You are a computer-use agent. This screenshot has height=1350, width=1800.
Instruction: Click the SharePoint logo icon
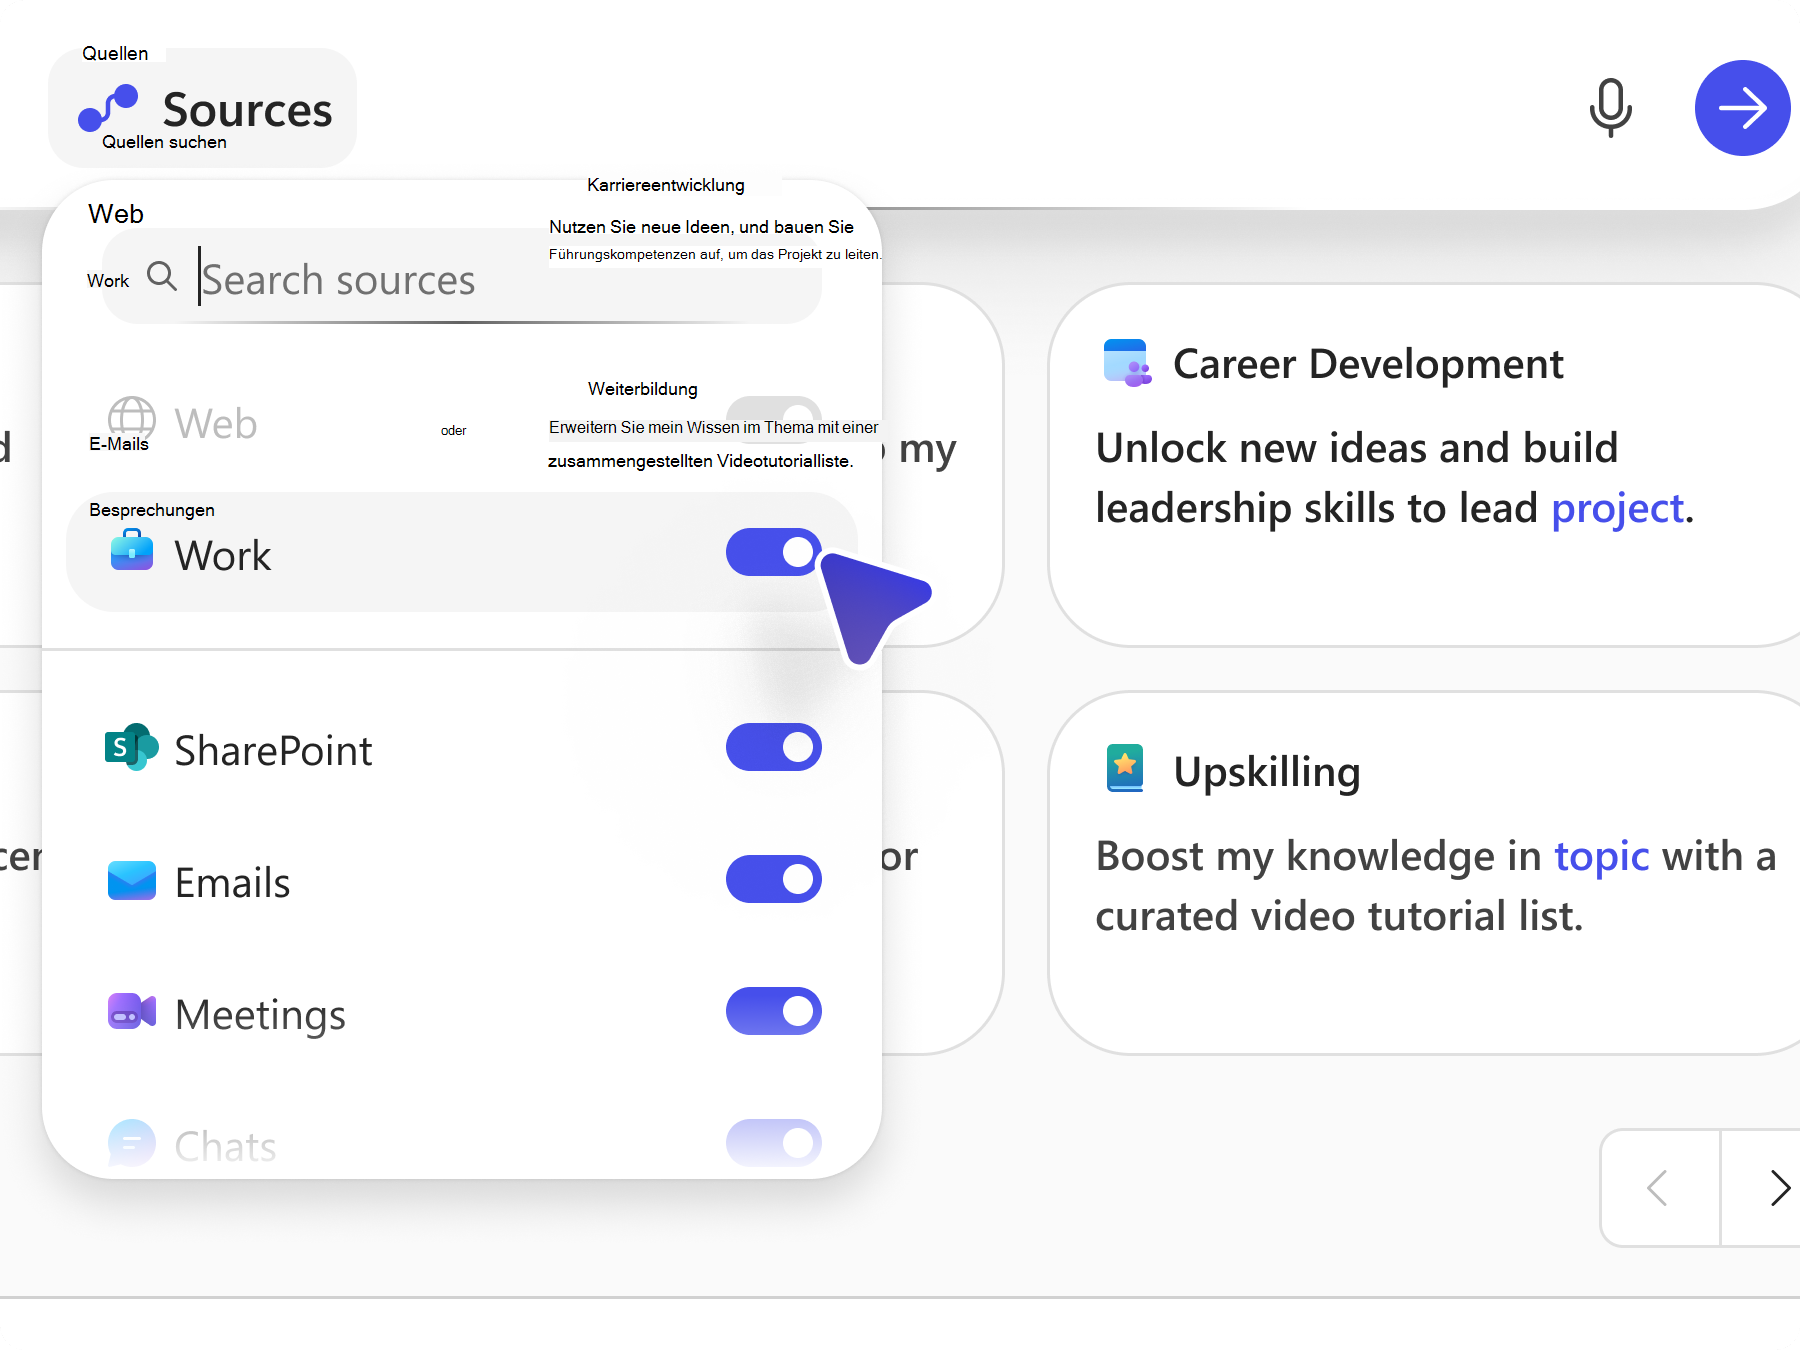[x=132, y=747]
